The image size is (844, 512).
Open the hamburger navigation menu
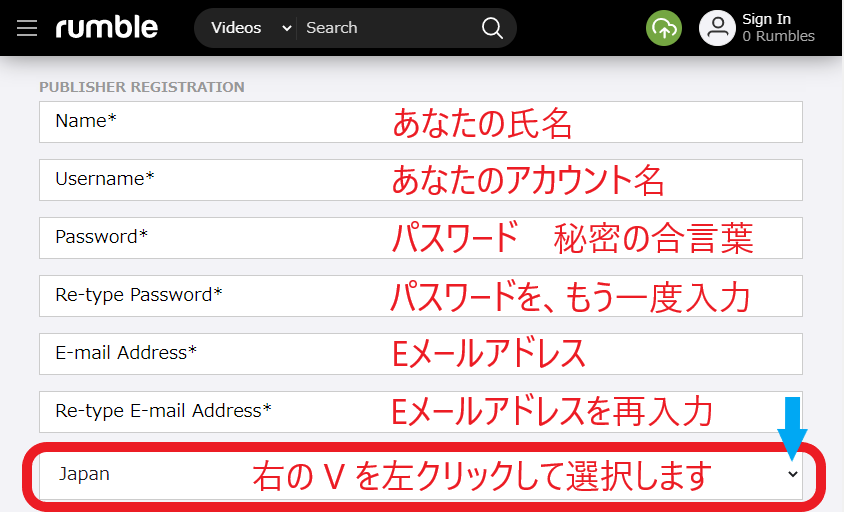[x=27, y=28]
